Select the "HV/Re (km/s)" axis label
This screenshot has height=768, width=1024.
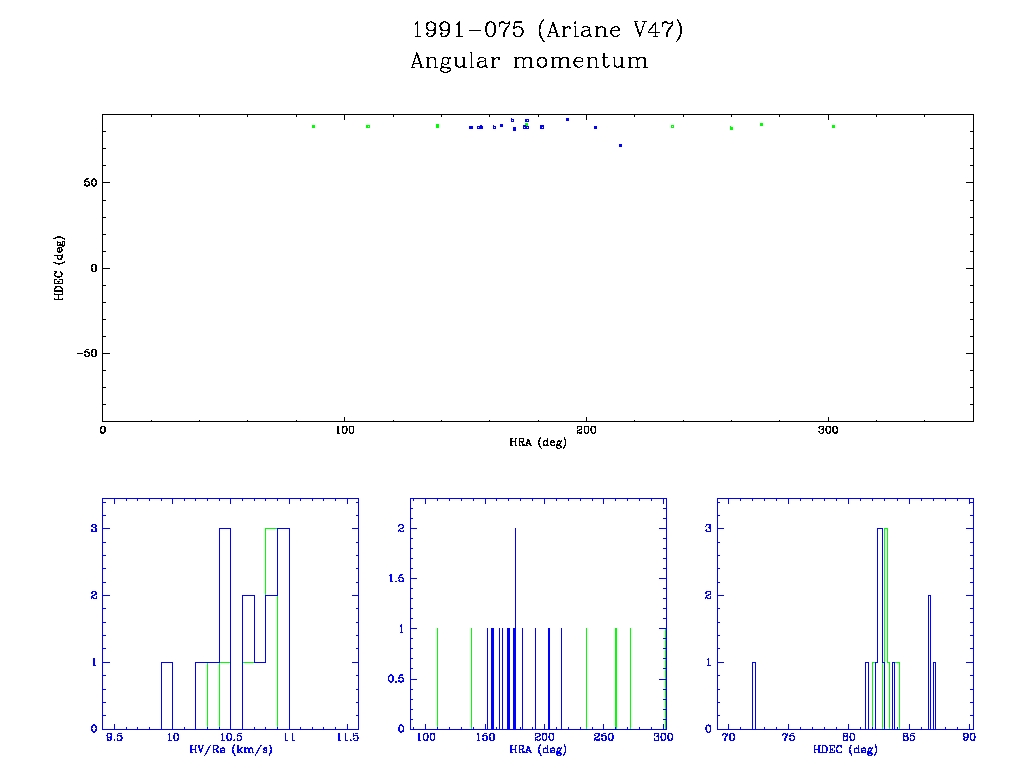click(x=231, y=750)
